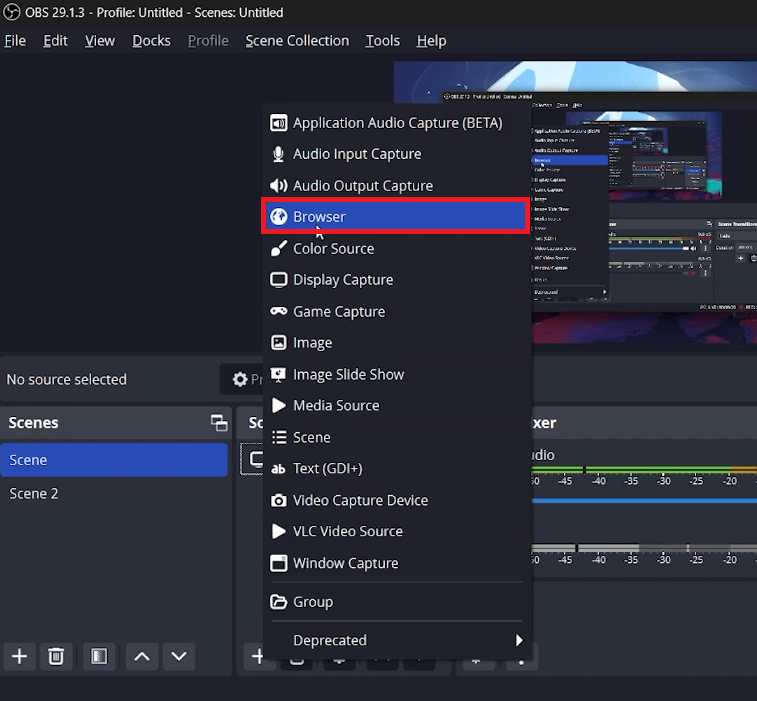Viewport: 757px width, 701px height.
Task: Move the selected scene down
Action: [x=179, y=656]
